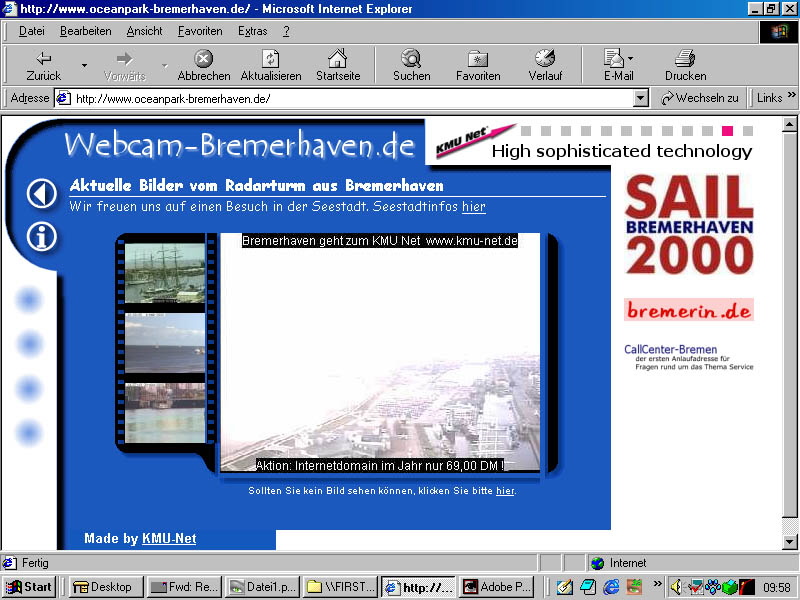This screenshot has width=800, height=600.
Task: Click the 'hier' link below webcam image
Action: pos(505,491)
